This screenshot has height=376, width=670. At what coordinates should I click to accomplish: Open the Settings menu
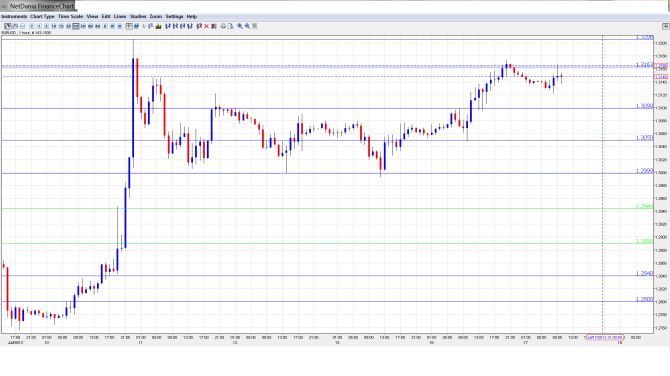coord(174,17)
